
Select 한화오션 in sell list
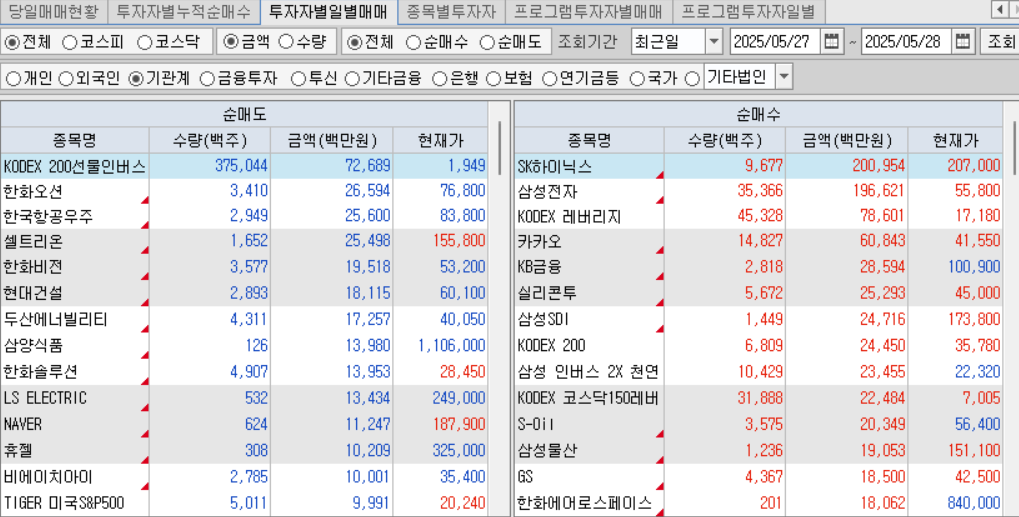(x=244, y=191)
